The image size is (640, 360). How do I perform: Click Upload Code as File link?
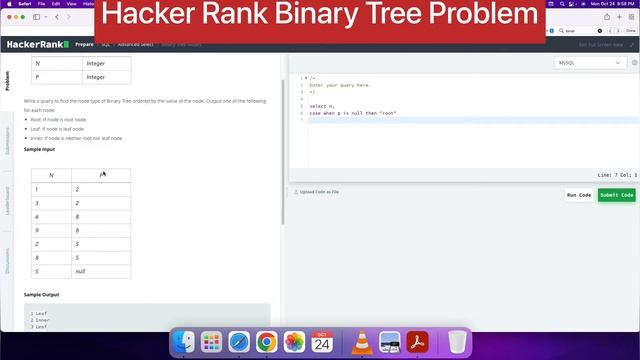click(x=317, y=192)
